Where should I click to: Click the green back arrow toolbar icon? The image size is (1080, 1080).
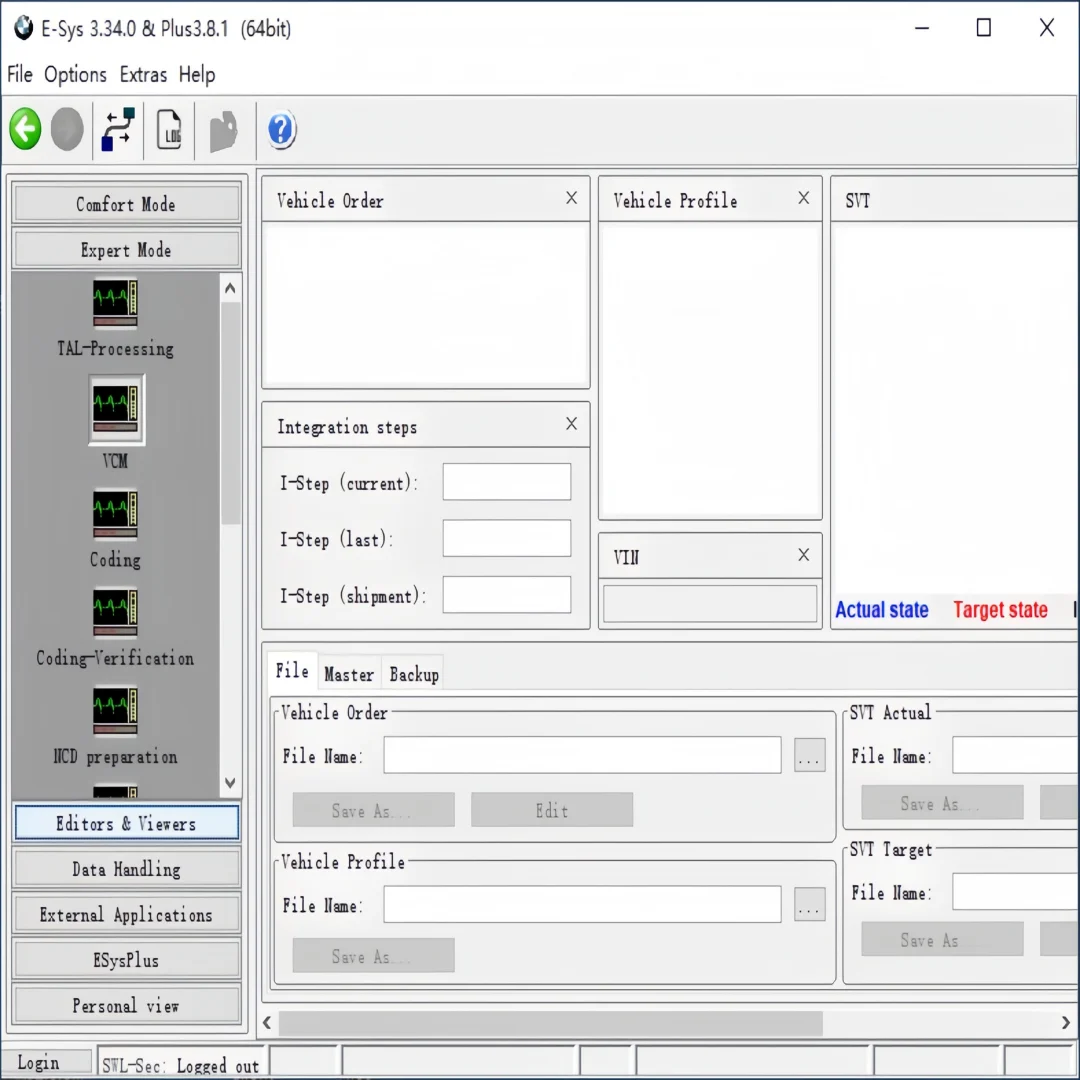click(x=25, y=129)
